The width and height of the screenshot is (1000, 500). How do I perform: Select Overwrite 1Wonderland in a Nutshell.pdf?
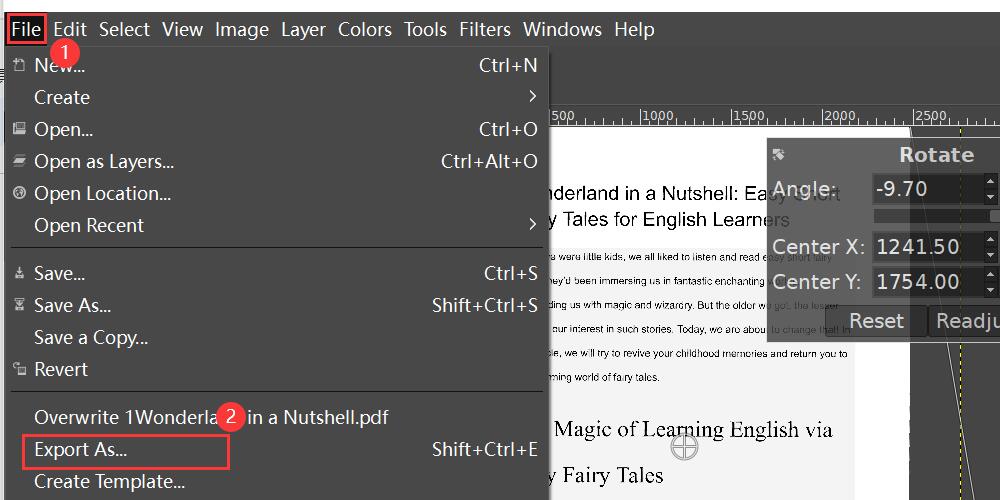[x=277, y=417]
